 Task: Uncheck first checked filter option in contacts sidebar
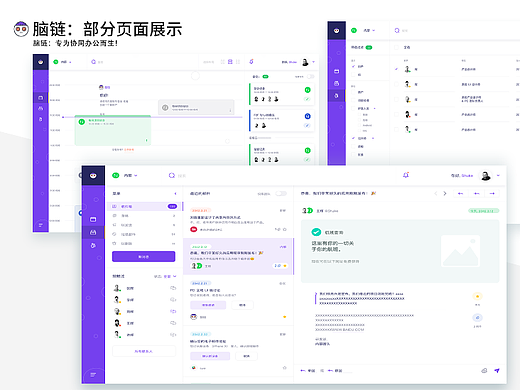pos(353,66)
